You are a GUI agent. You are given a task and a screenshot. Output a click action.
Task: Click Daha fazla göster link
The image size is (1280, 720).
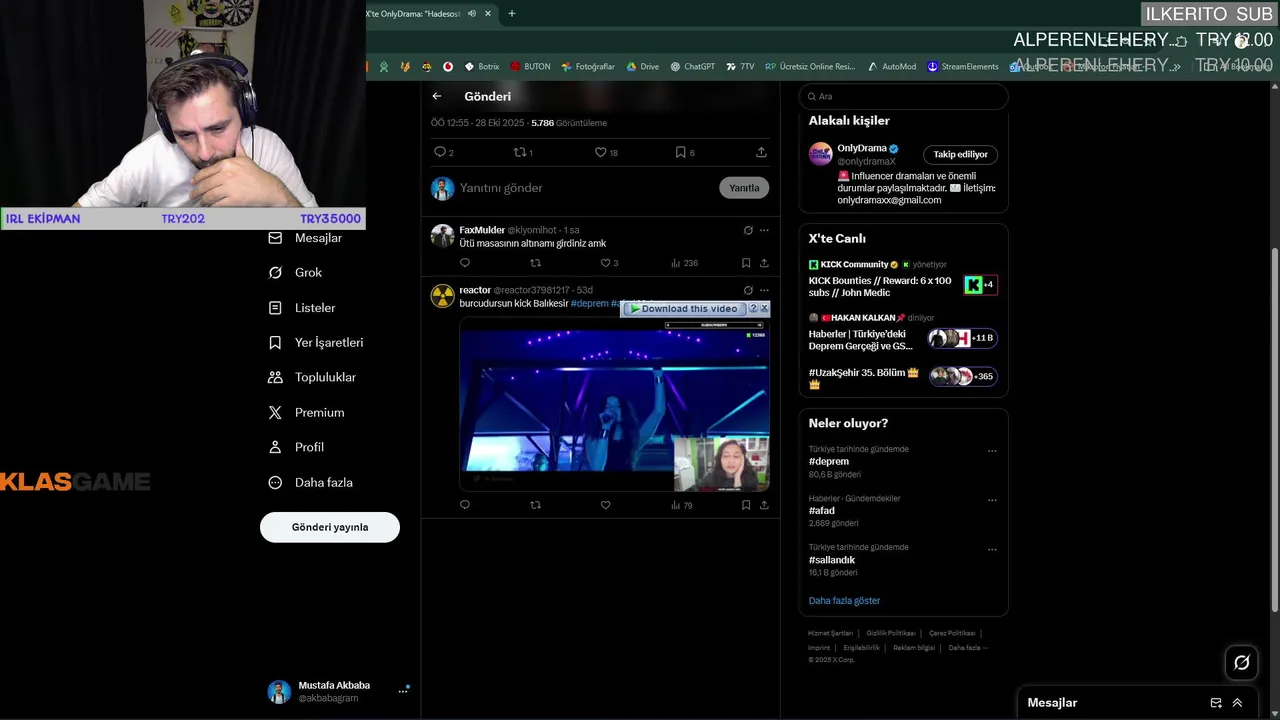pos(844,600)
